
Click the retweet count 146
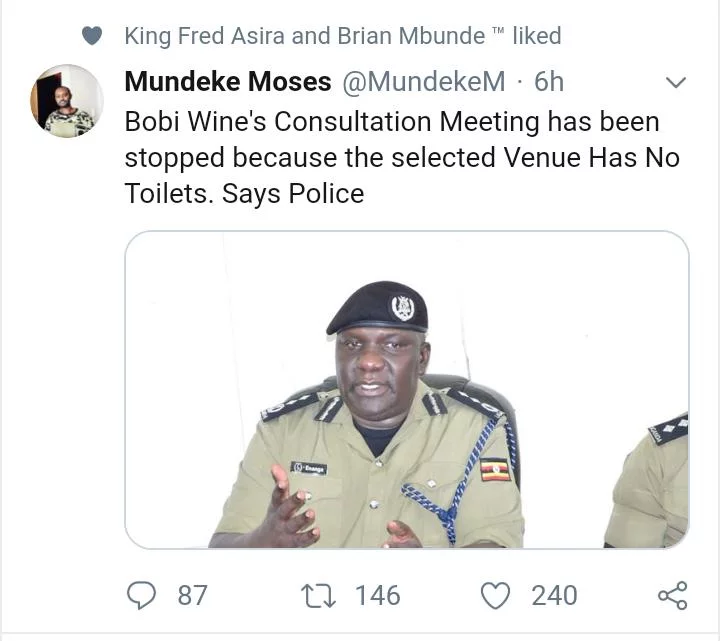click(377, 596)
